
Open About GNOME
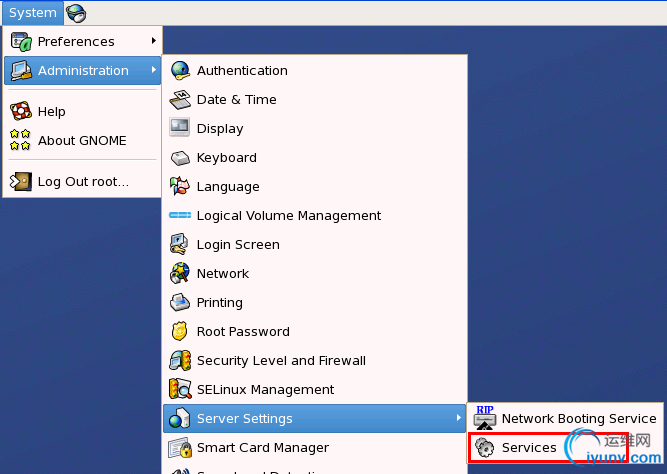[x=83, y=140]
